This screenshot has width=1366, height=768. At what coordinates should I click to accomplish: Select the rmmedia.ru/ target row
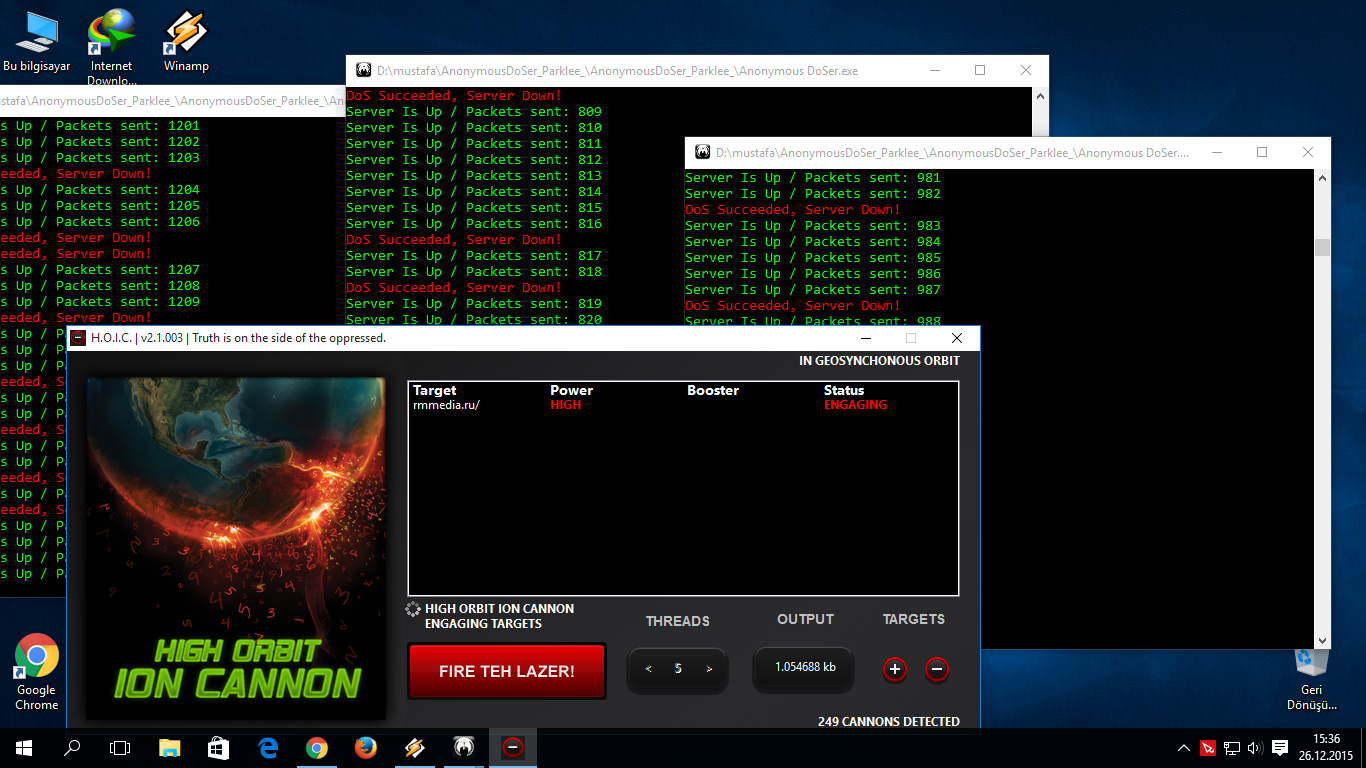(x=683, y=405)
